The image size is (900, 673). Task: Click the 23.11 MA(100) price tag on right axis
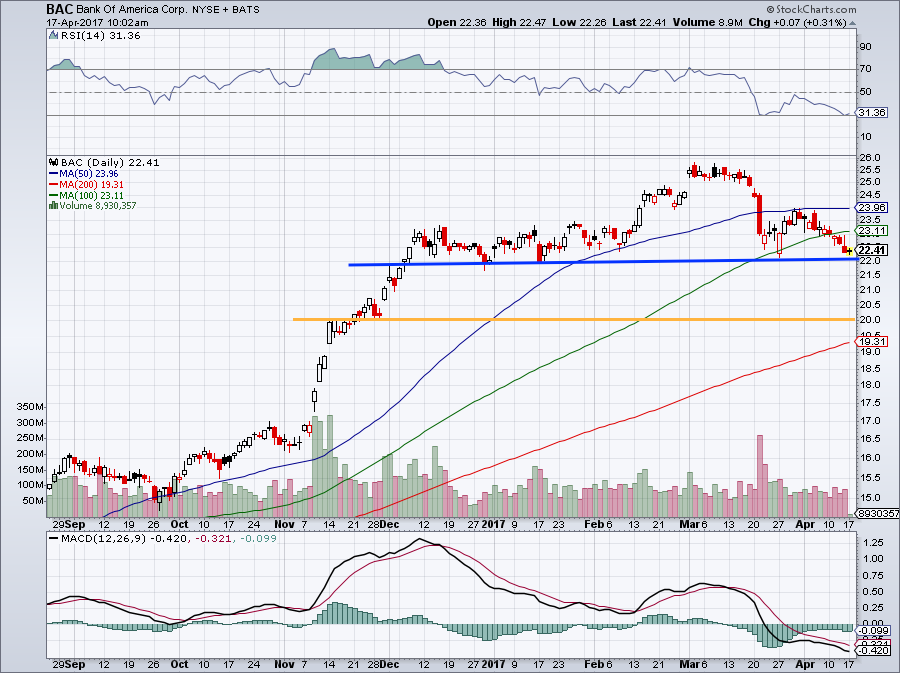[x=872, y=231]
